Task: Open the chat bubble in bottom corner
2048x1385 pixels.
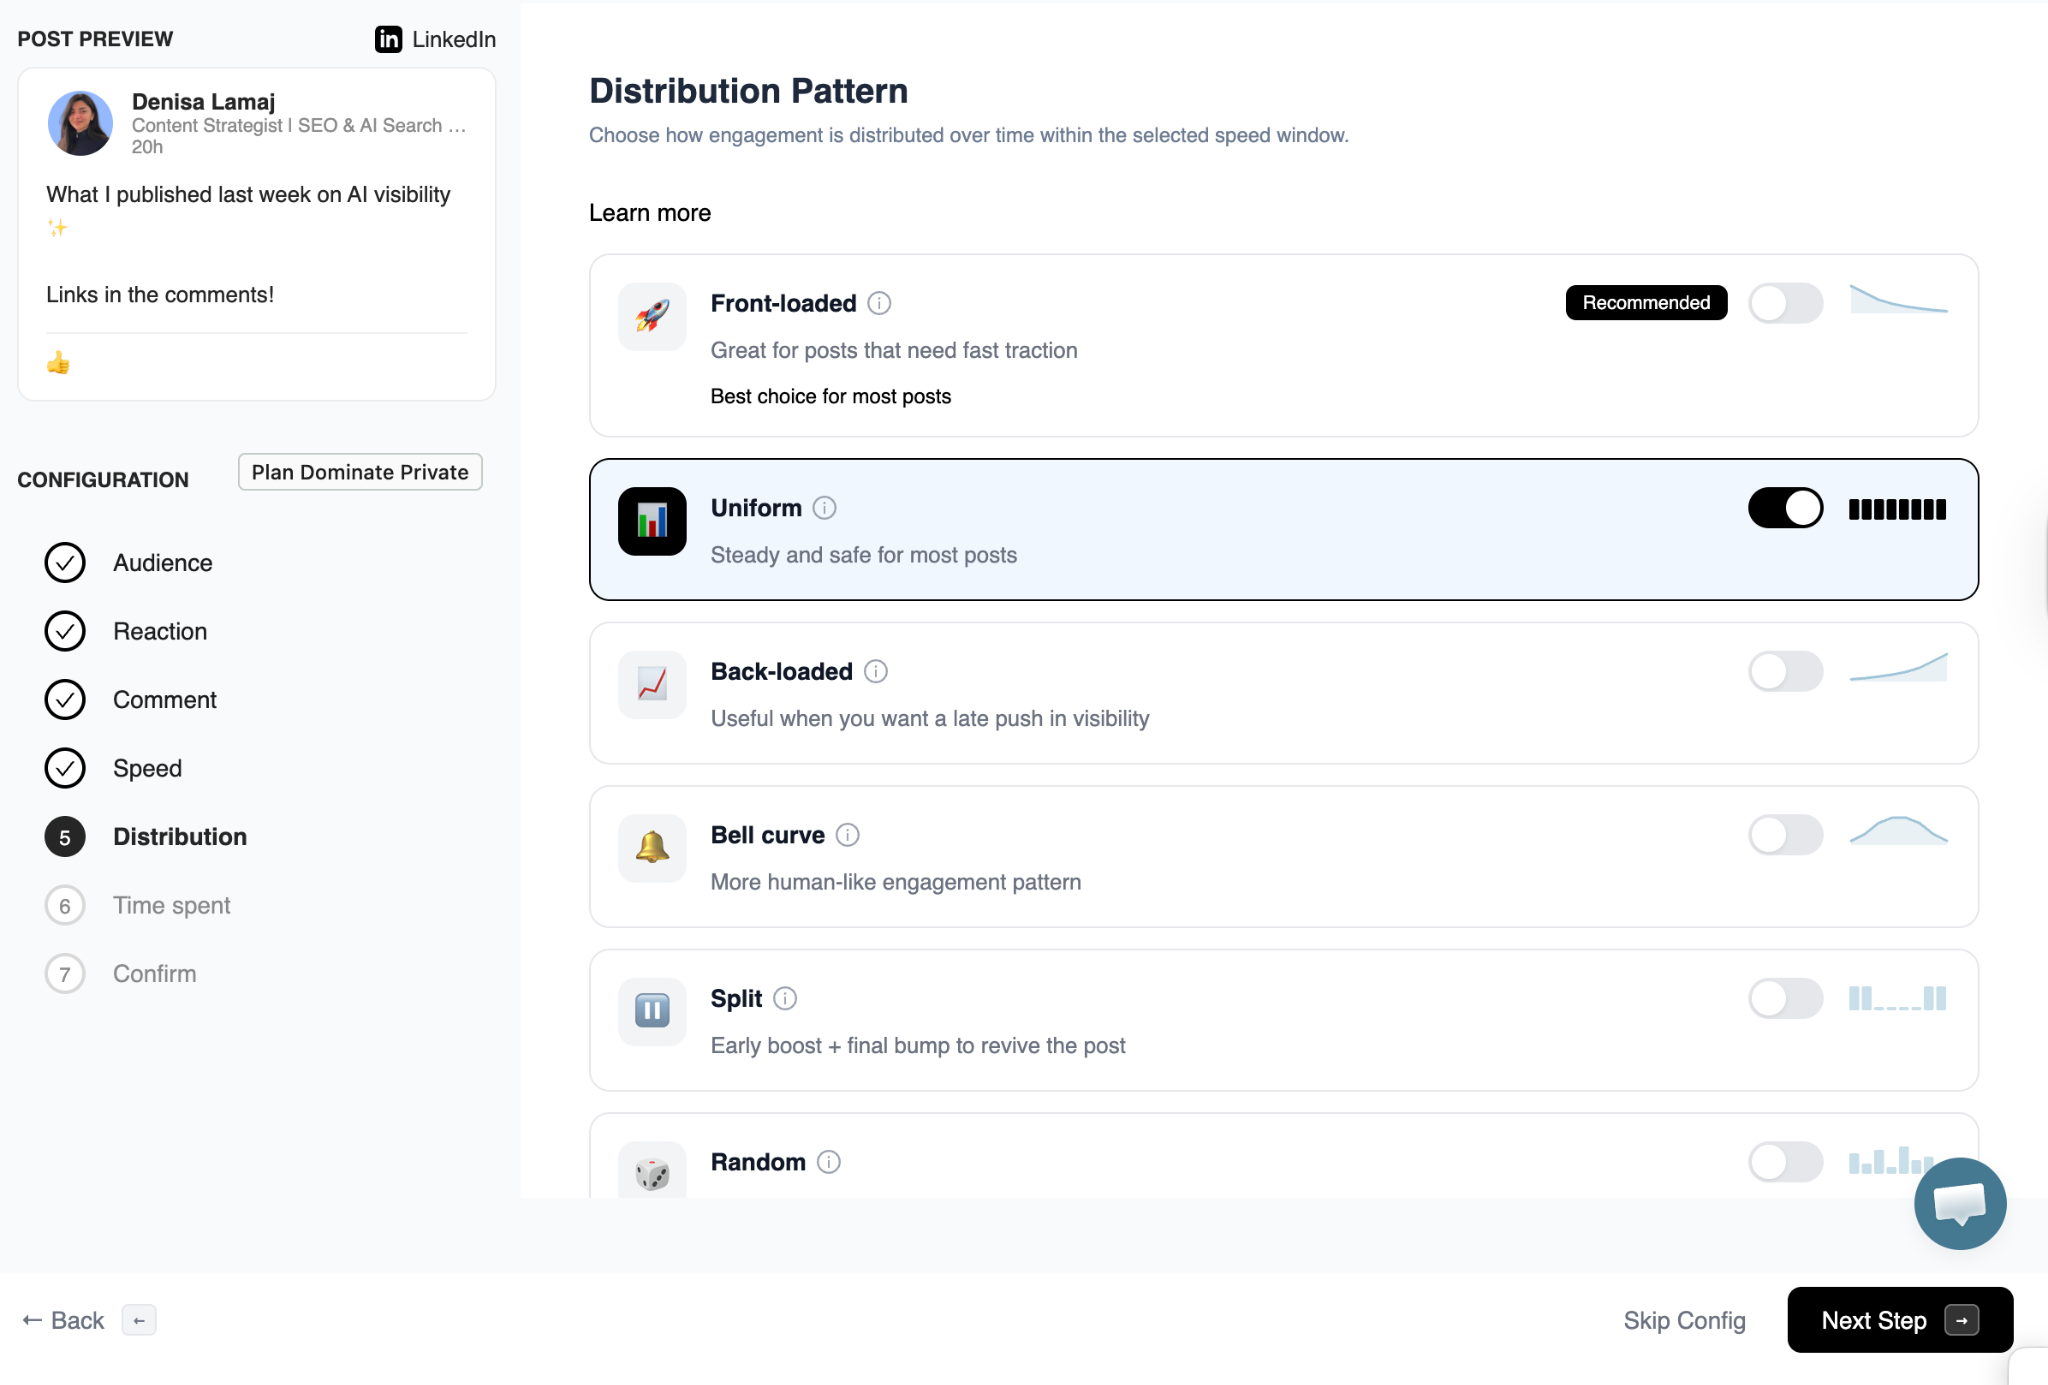Action: coord(1959,1203)
